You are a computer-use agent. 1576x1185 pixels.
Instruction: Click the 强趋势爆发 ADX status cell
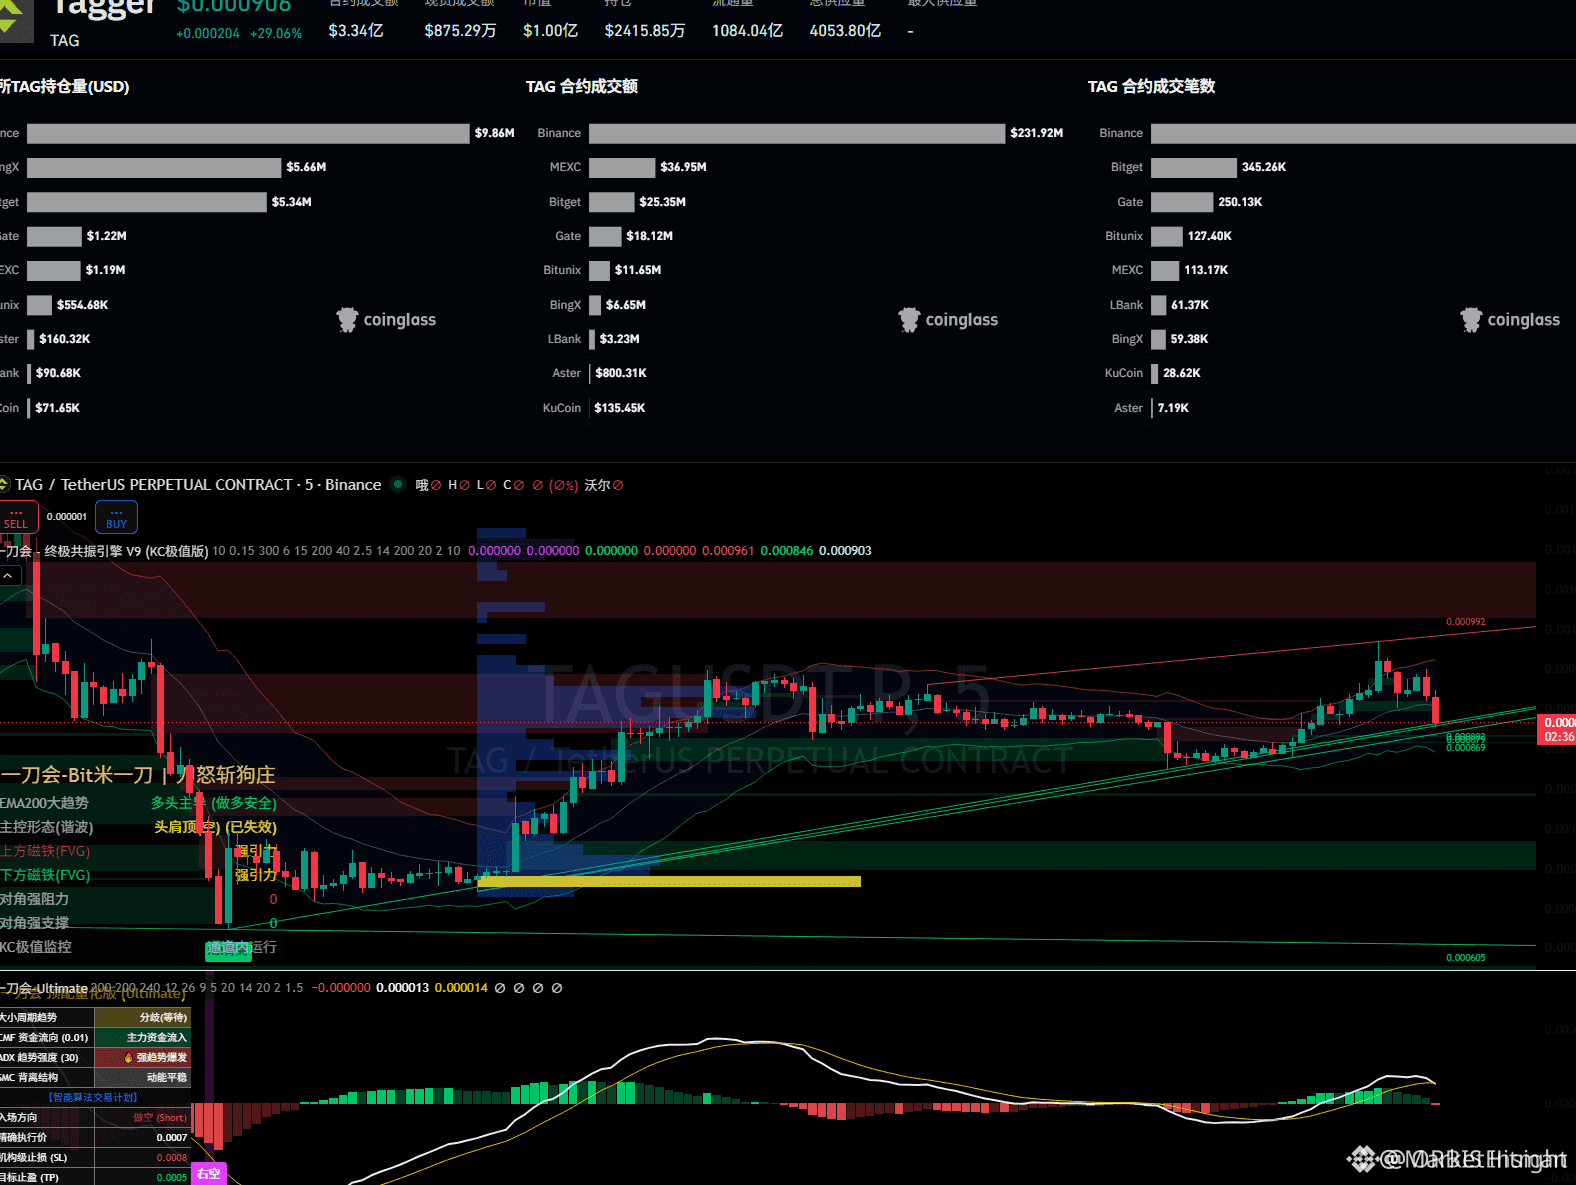click(x=142, y=1057)
